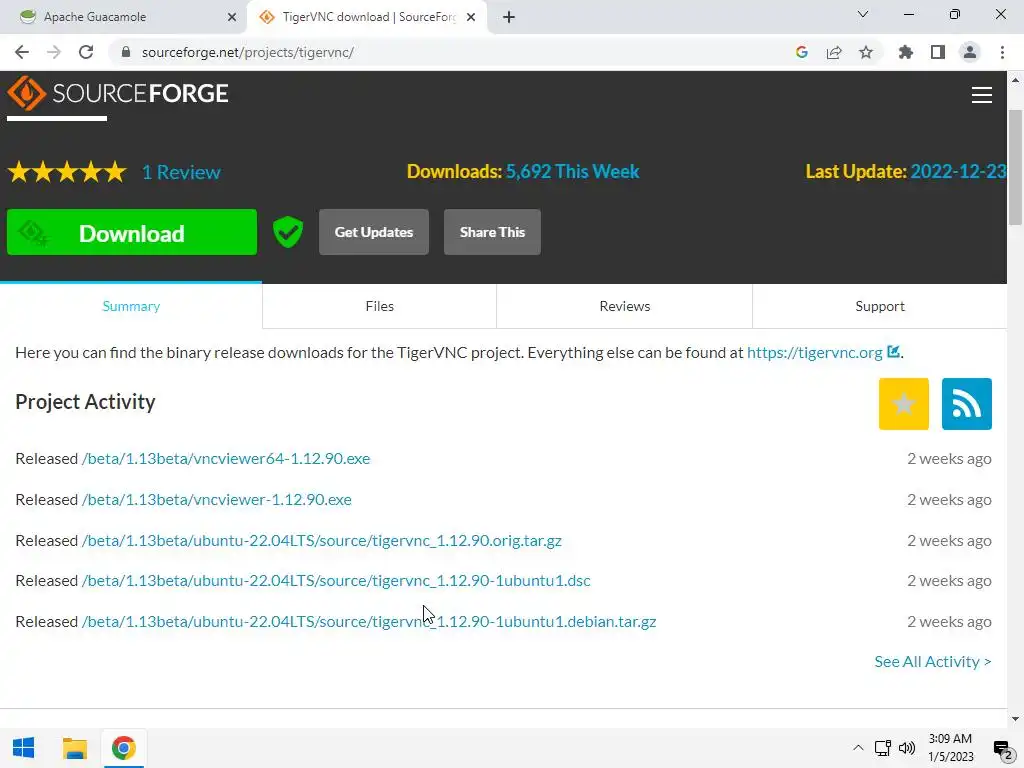The width and height of the screenshot is (1024, 768).
Task: Open the tab search dropdown arrow
Action: [863, 14]
